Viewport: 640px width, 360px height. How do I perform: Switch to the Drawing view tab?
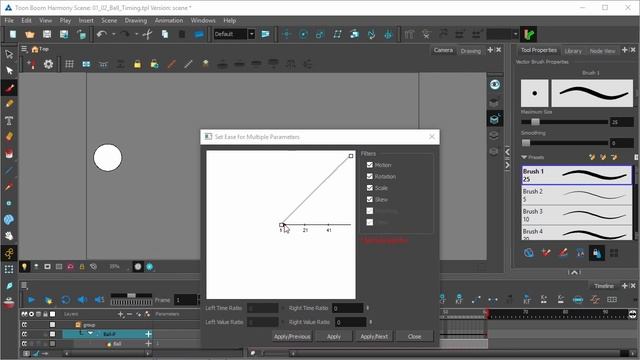point(471,51)
